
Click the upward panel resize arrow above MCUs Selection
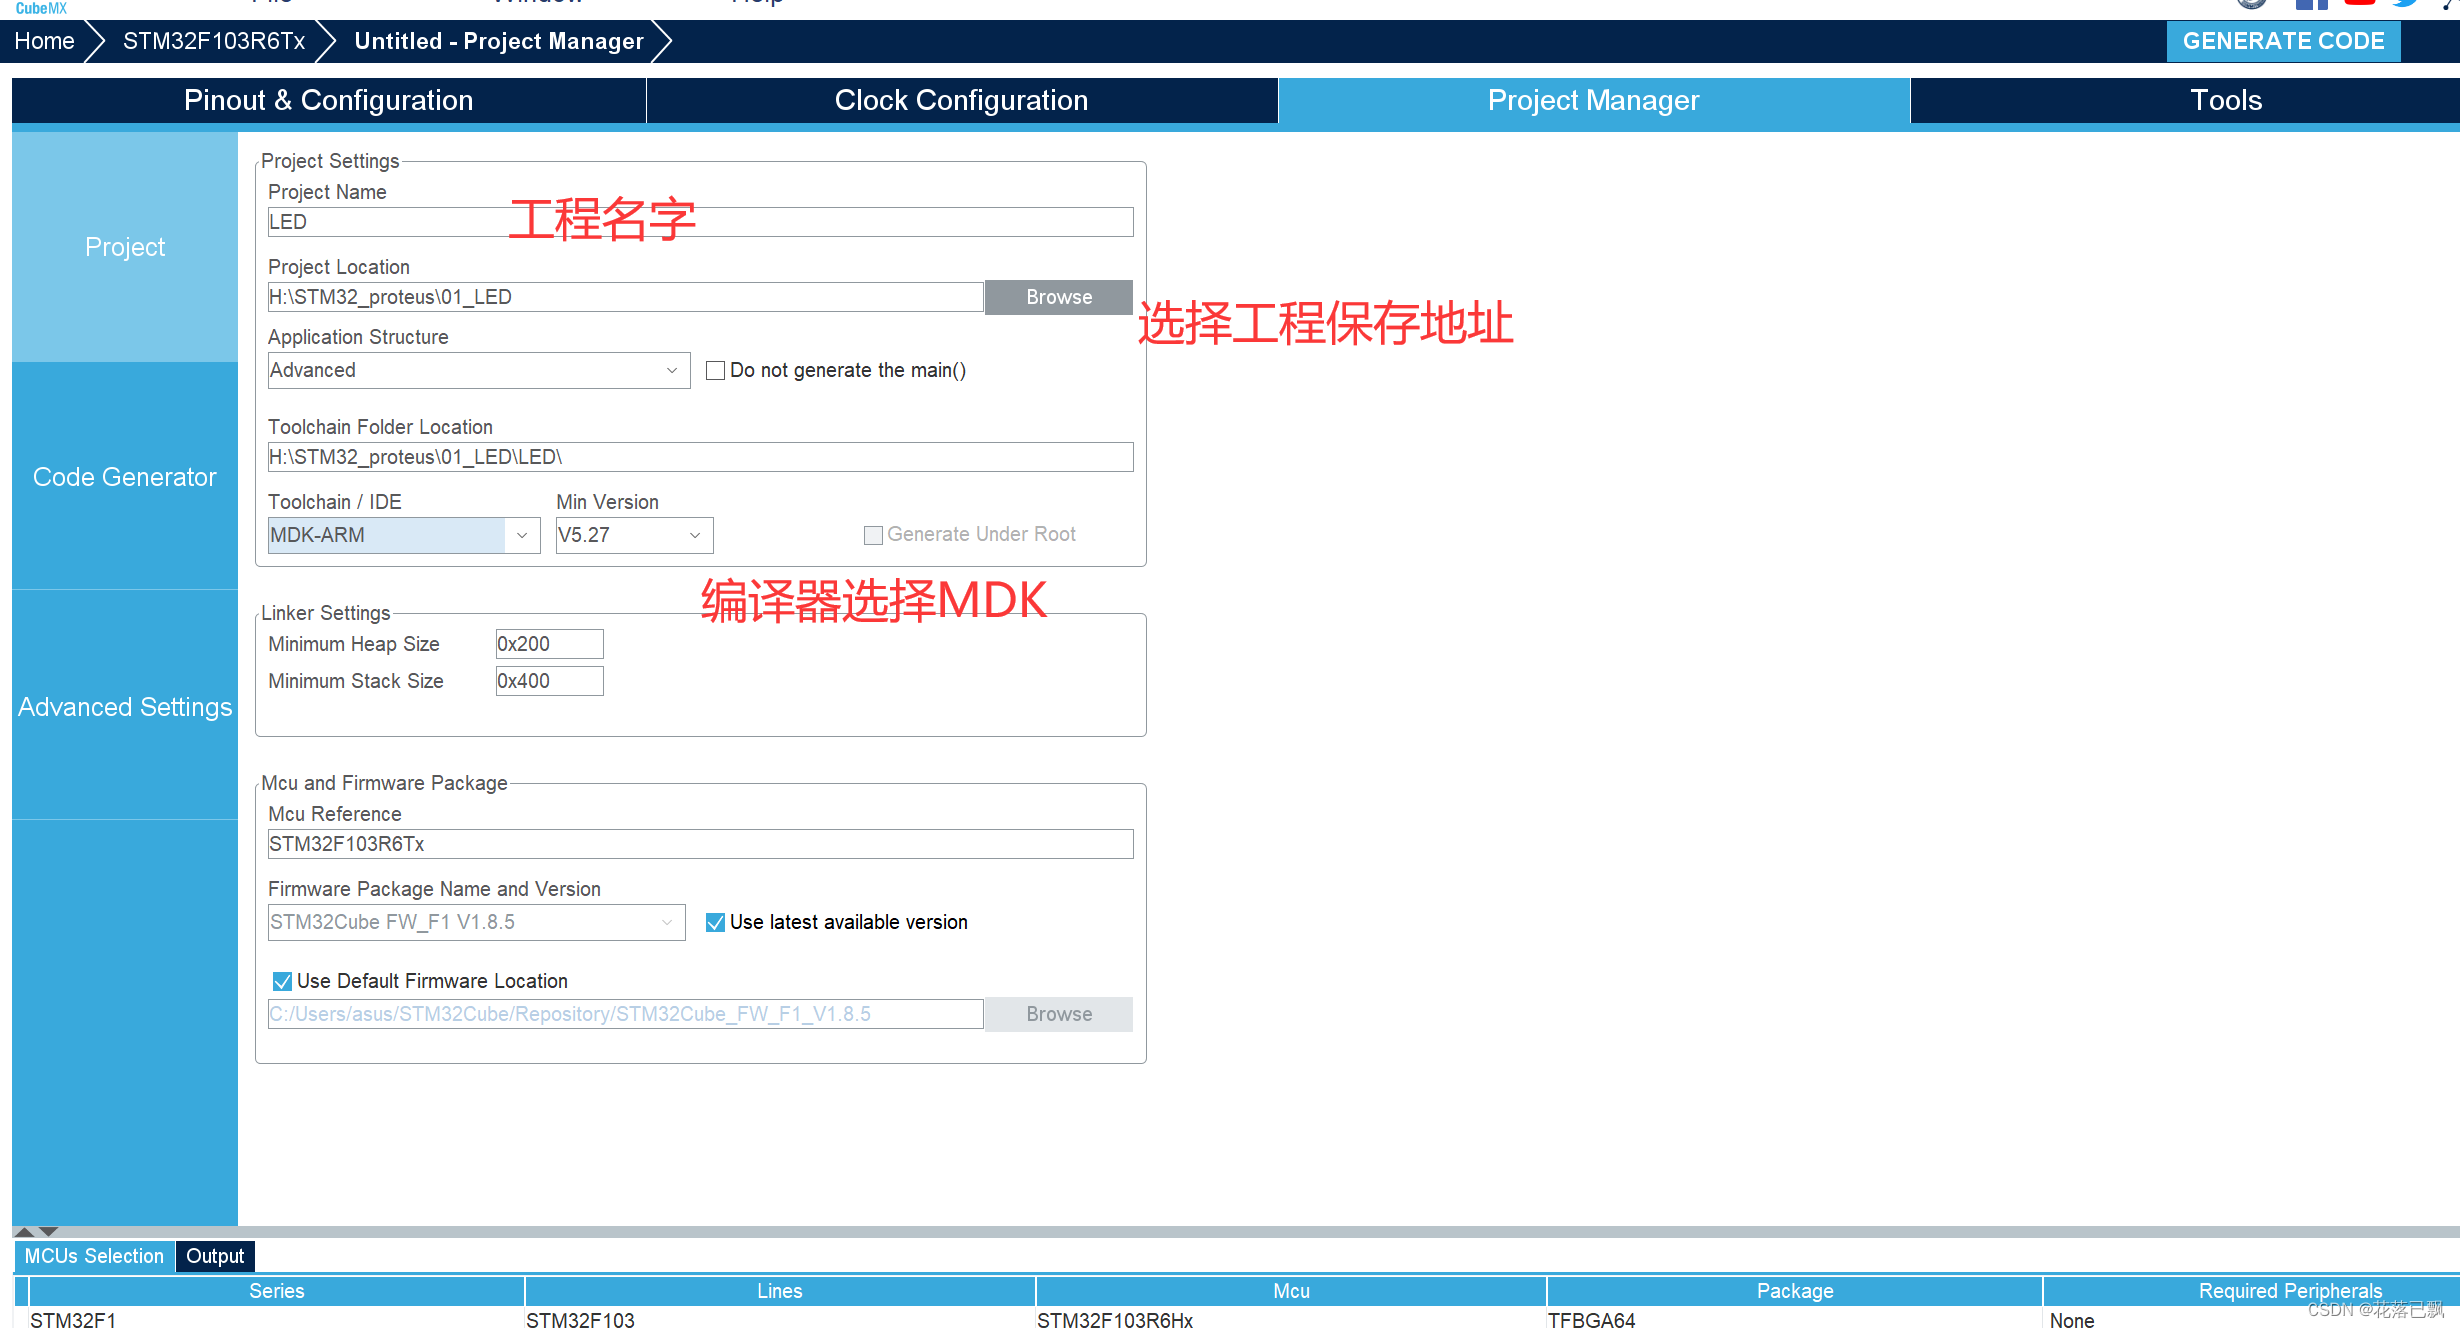(x=25, y=1231)
